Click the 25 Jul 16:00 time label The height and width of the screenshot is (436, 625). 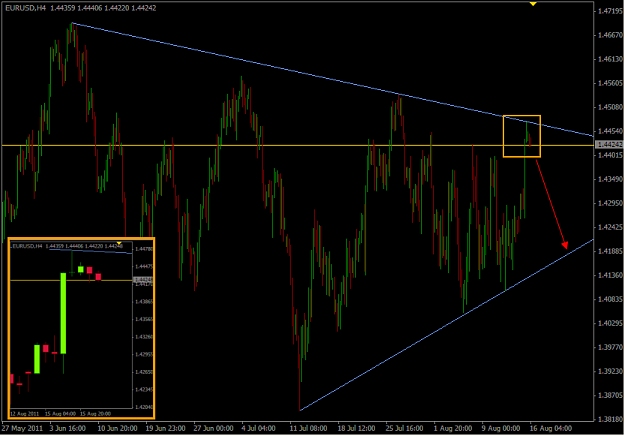point(405,428)
